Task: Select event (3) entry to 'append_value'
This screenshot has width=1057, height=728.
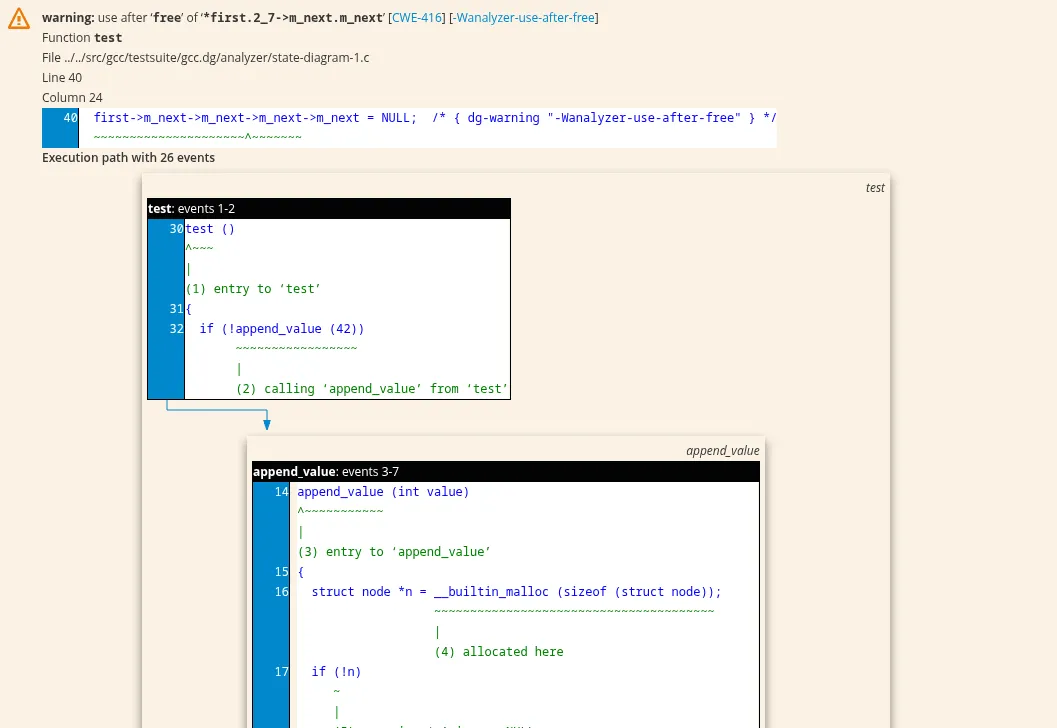Action: coord(394,552)
